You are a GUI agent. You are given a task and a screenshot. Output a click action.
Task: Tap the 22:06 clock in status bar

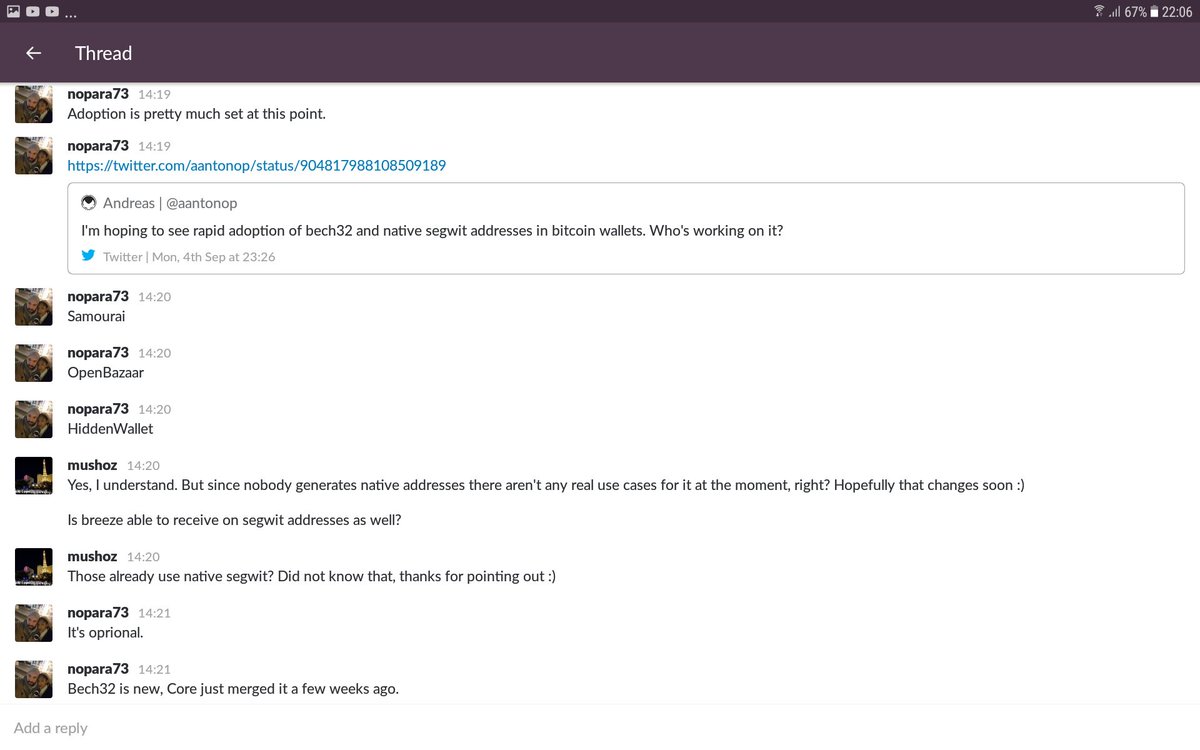click(1177, 11)
